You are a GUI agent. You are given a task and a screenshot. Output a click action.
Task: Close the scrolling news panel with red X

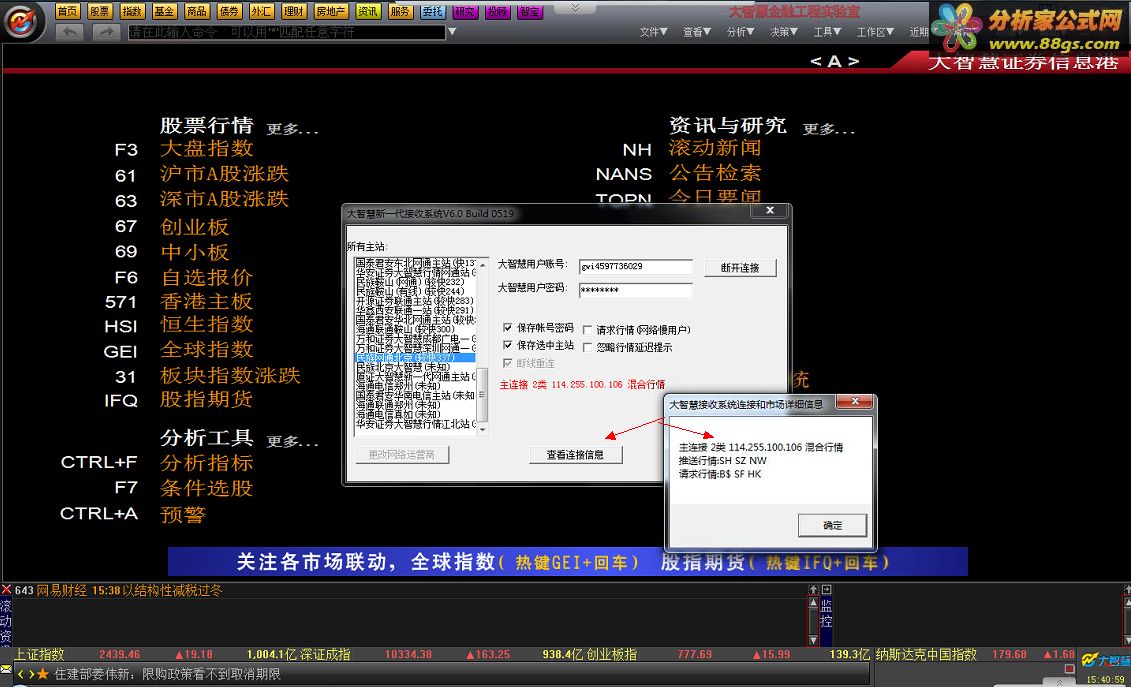click(x=6, y=590)
